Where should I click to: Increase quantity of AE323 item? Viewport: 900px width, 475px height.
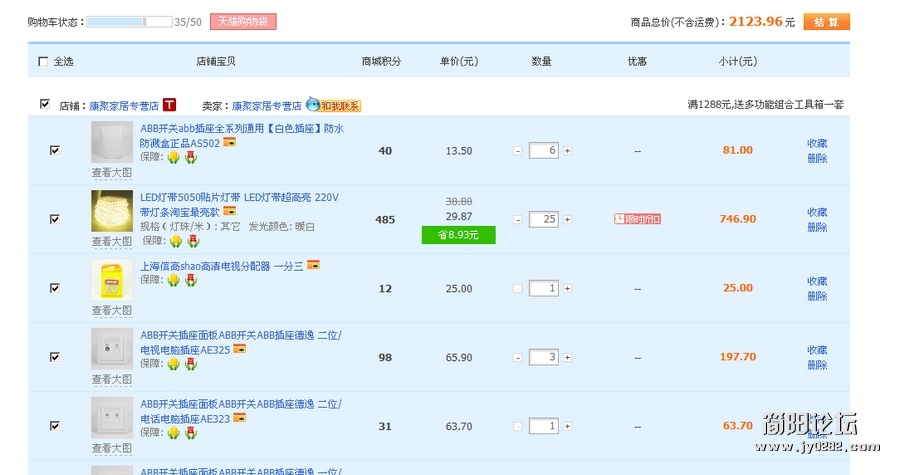[567, 426]
